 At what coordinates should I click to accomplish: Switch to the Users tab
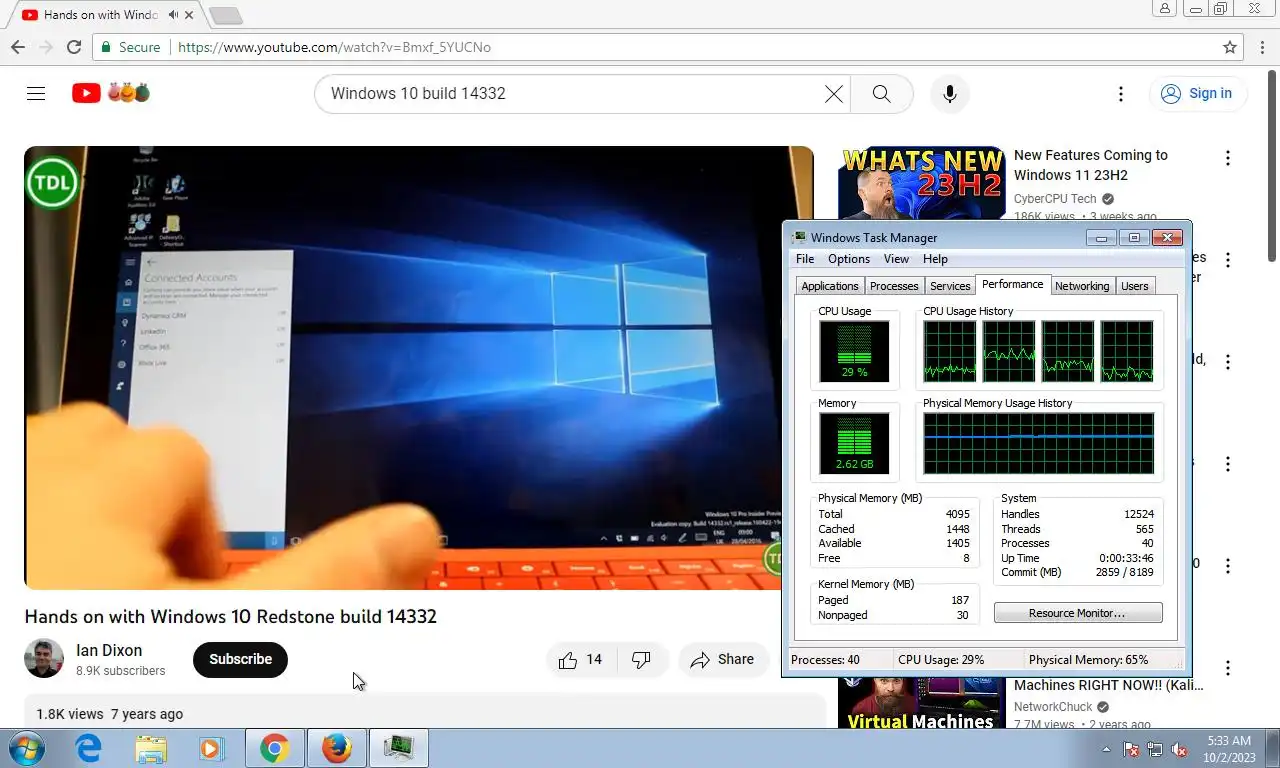pyautogui.click(x=1135, y=286)
